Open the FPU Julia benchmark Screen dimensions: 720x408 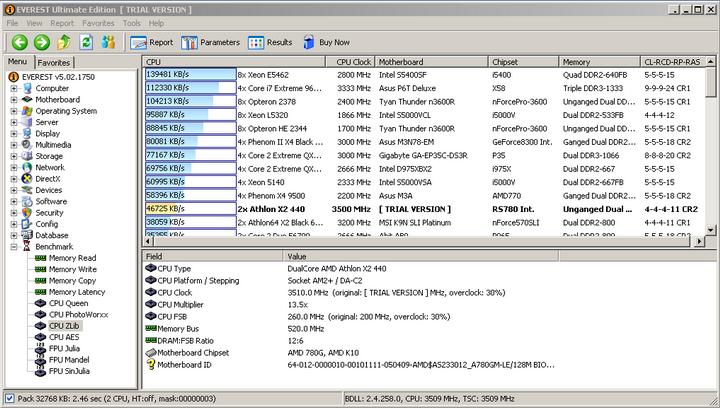pos(64,348)
